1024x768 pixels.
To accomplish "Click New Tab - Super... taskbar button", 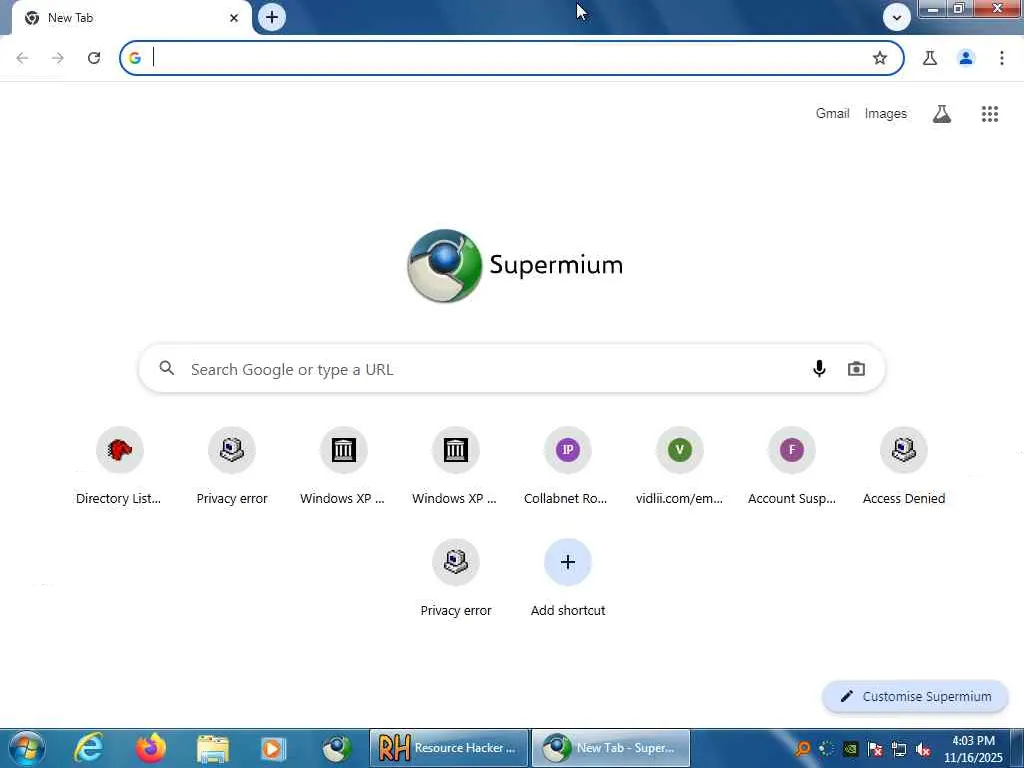I will [x=611, y=748].
